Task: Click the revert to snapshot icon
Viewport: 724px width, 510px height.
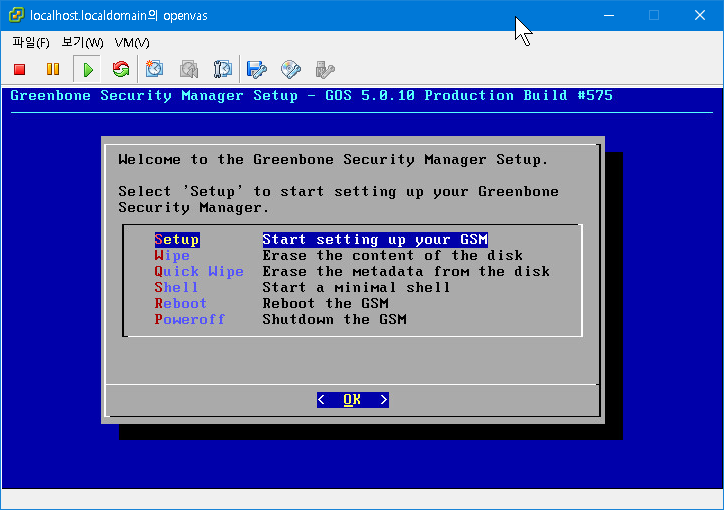Action: pos(189,70)
